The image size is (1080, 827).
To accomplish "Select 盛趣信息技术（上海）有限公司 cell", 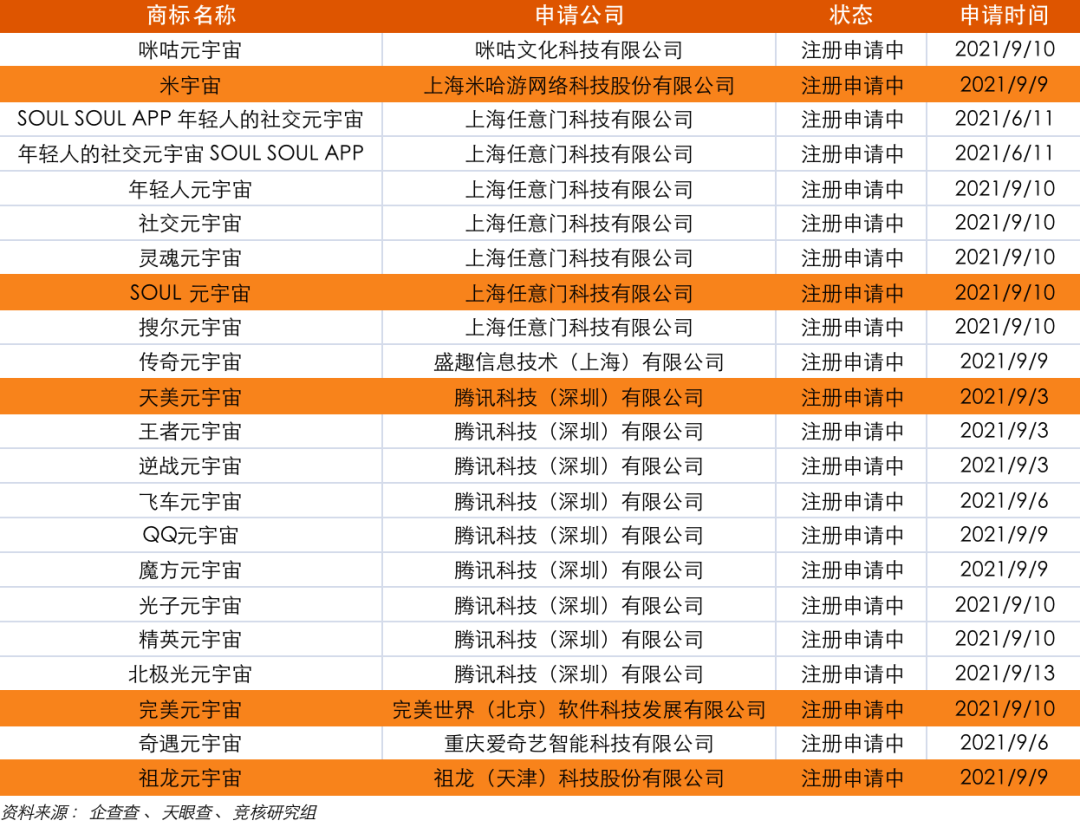I will pos(579,362).
